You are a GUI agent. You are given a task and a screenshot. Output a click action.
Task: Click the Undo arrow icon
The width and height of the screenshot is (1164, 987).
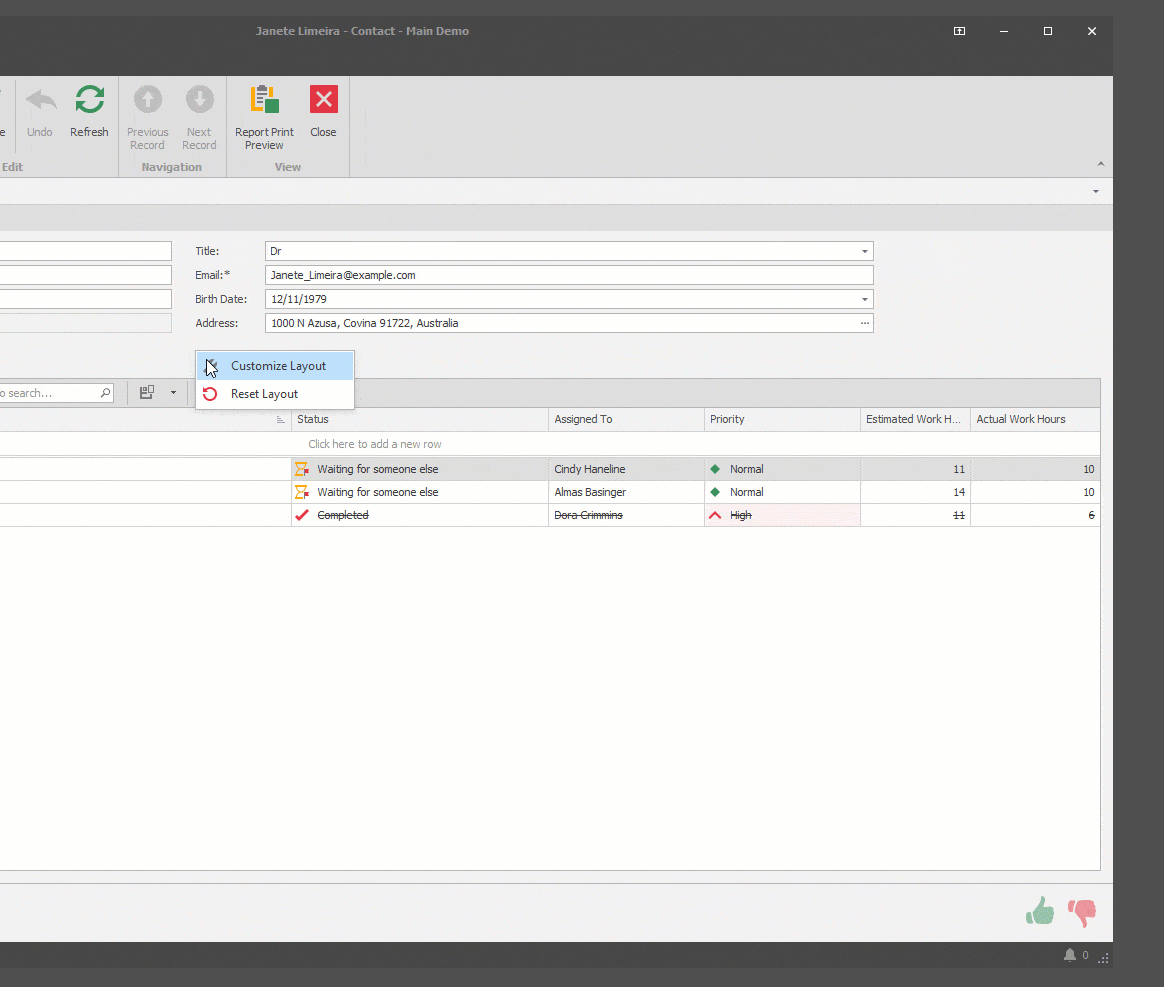click(41, 99)
